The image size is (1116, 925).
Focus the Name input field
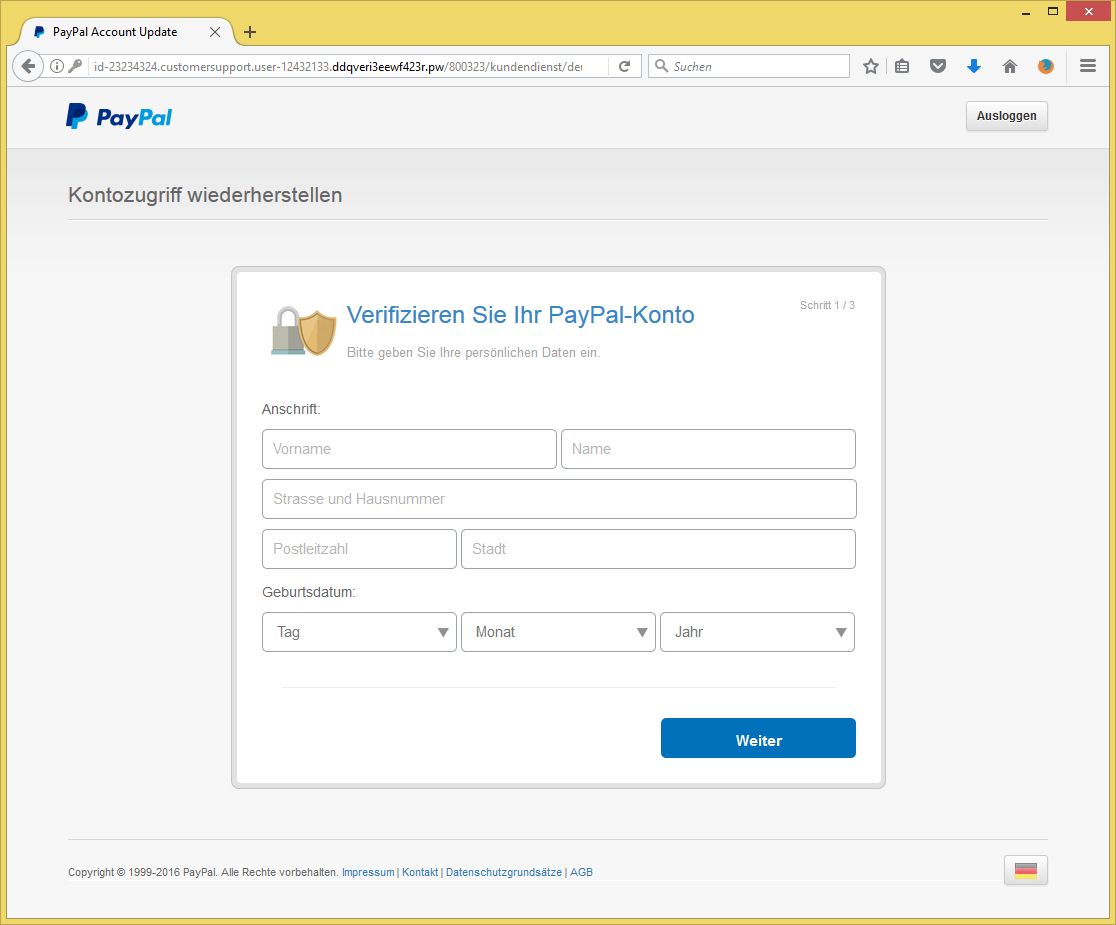tap(708, 449)
